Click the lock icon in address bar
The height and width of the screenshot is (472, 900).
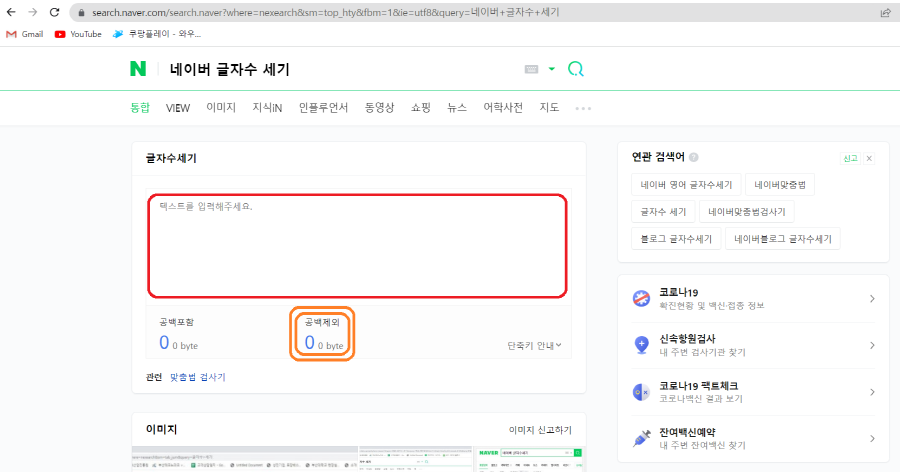[x=82, y=13]
